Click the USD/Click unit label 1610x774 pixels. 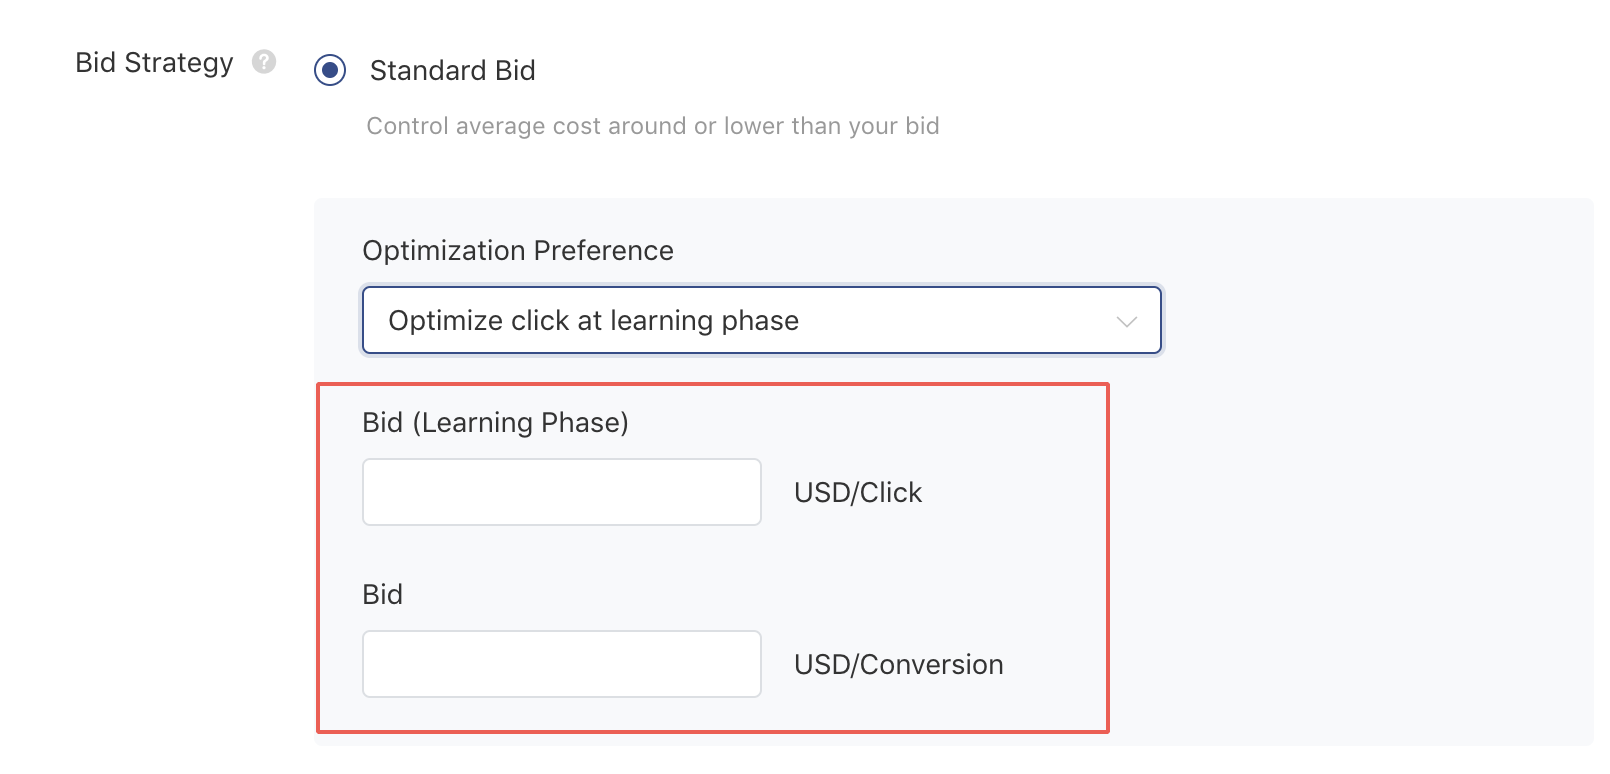tap(857, 491)
